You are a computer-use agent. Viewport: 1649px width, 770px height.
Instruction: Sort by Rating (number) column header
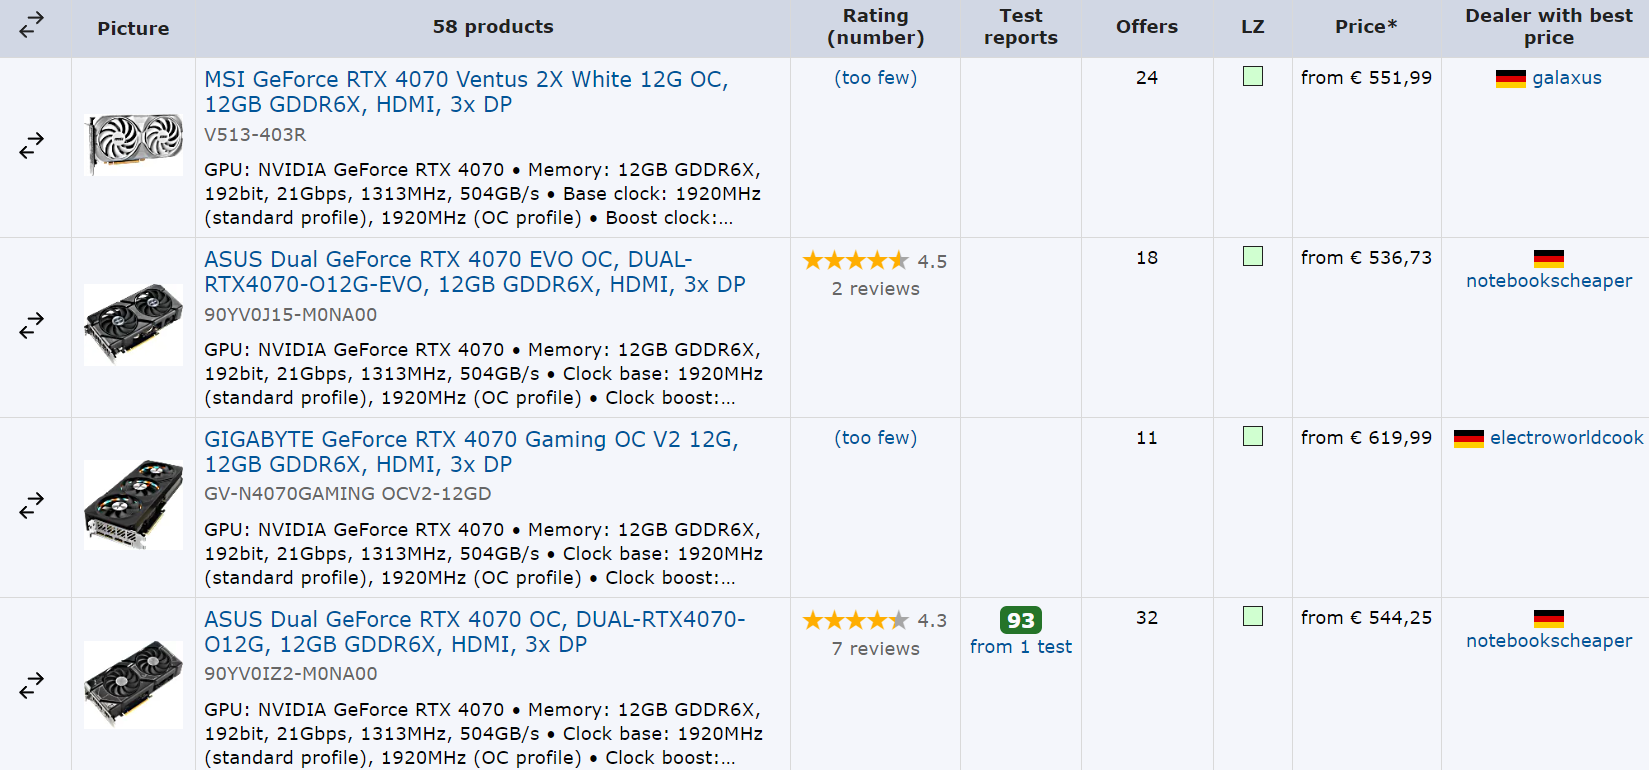[875, 27]
